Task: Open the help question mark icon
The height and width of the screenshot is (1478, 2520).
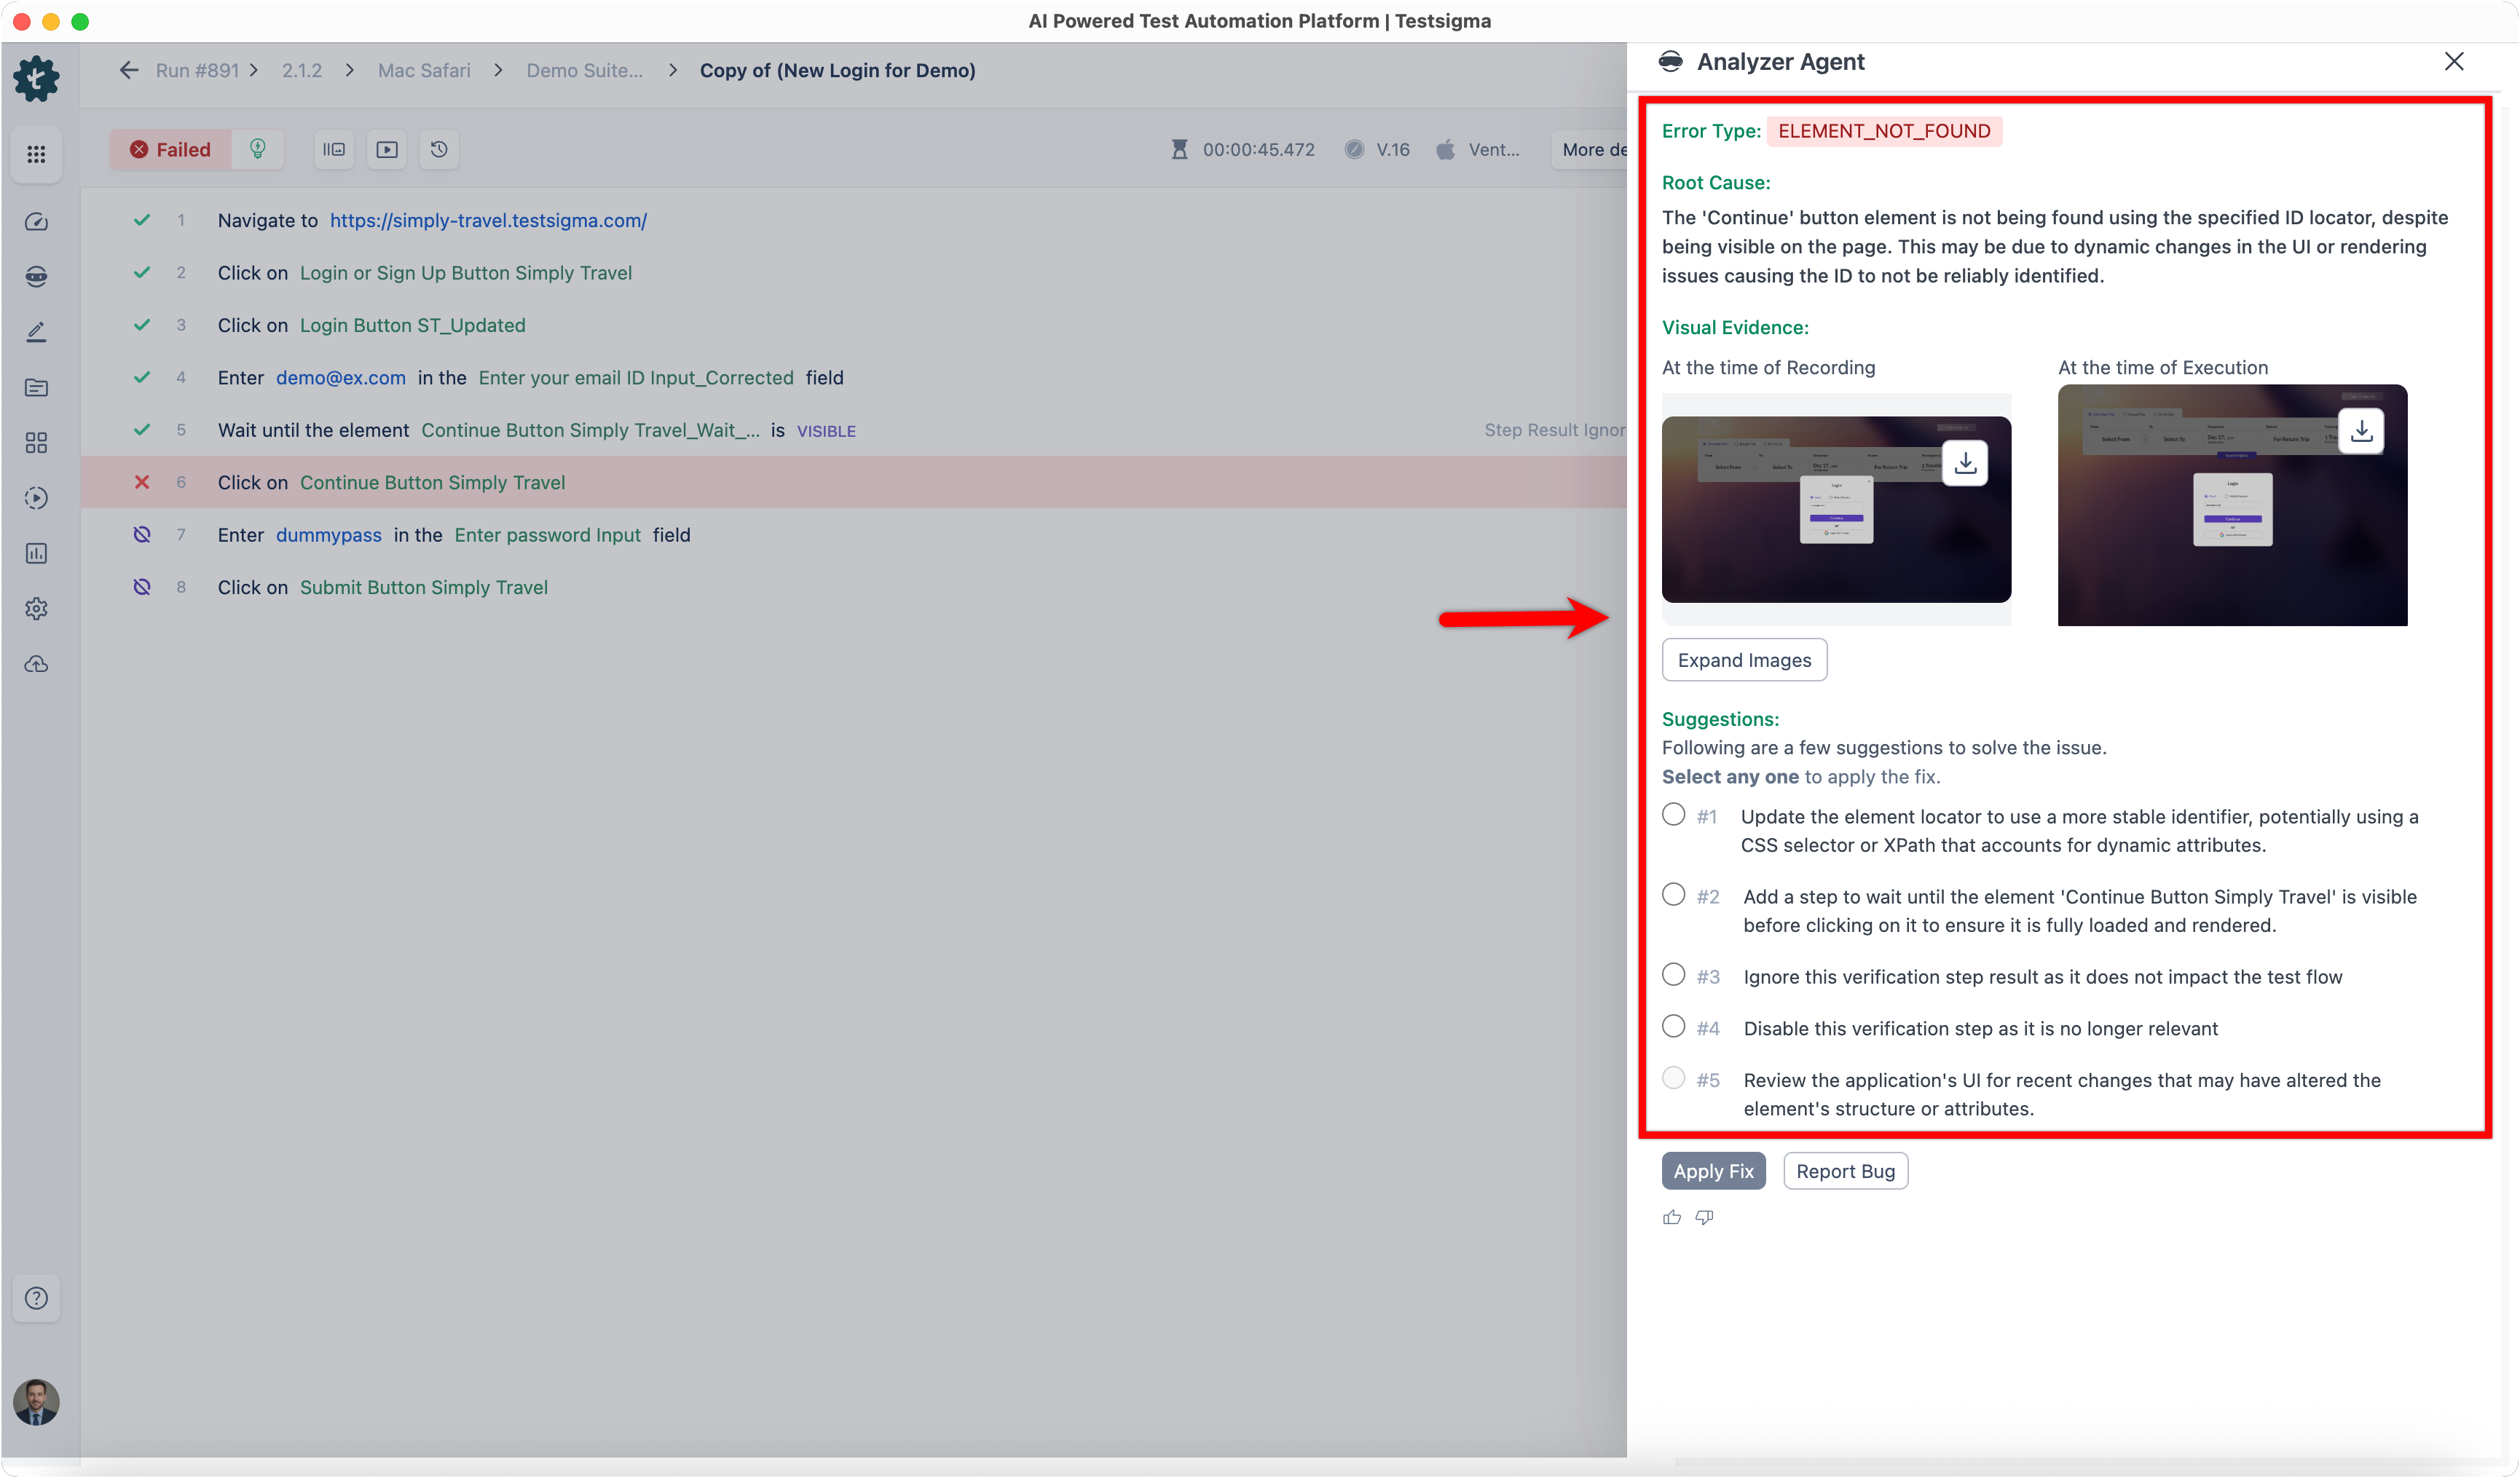Action: point(36,1298)
